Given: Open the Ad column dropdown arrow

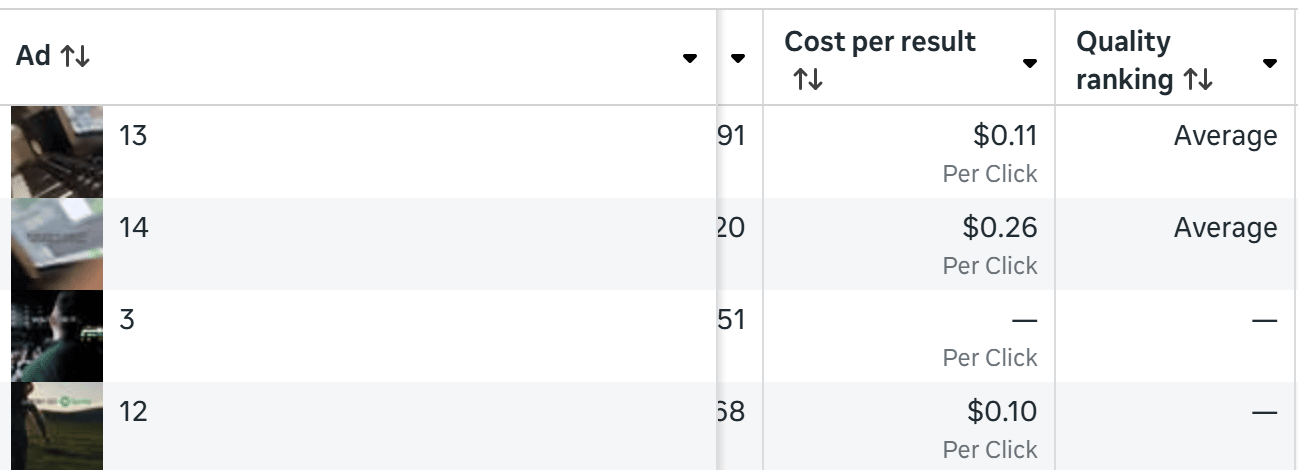Looking at the screenshot, I should (690, 58).
